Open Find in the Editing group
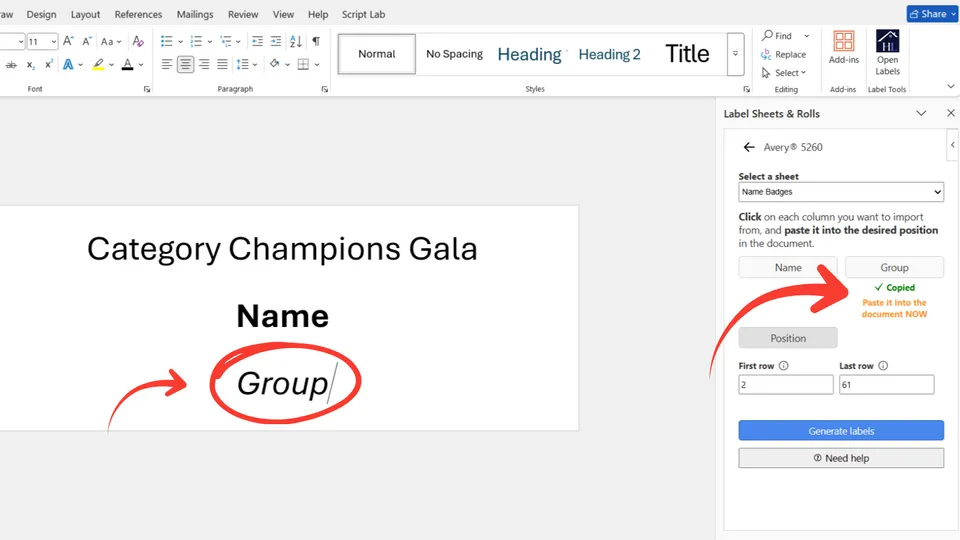The width and height of the screenshot is (960, 540). tap(777, 36)
